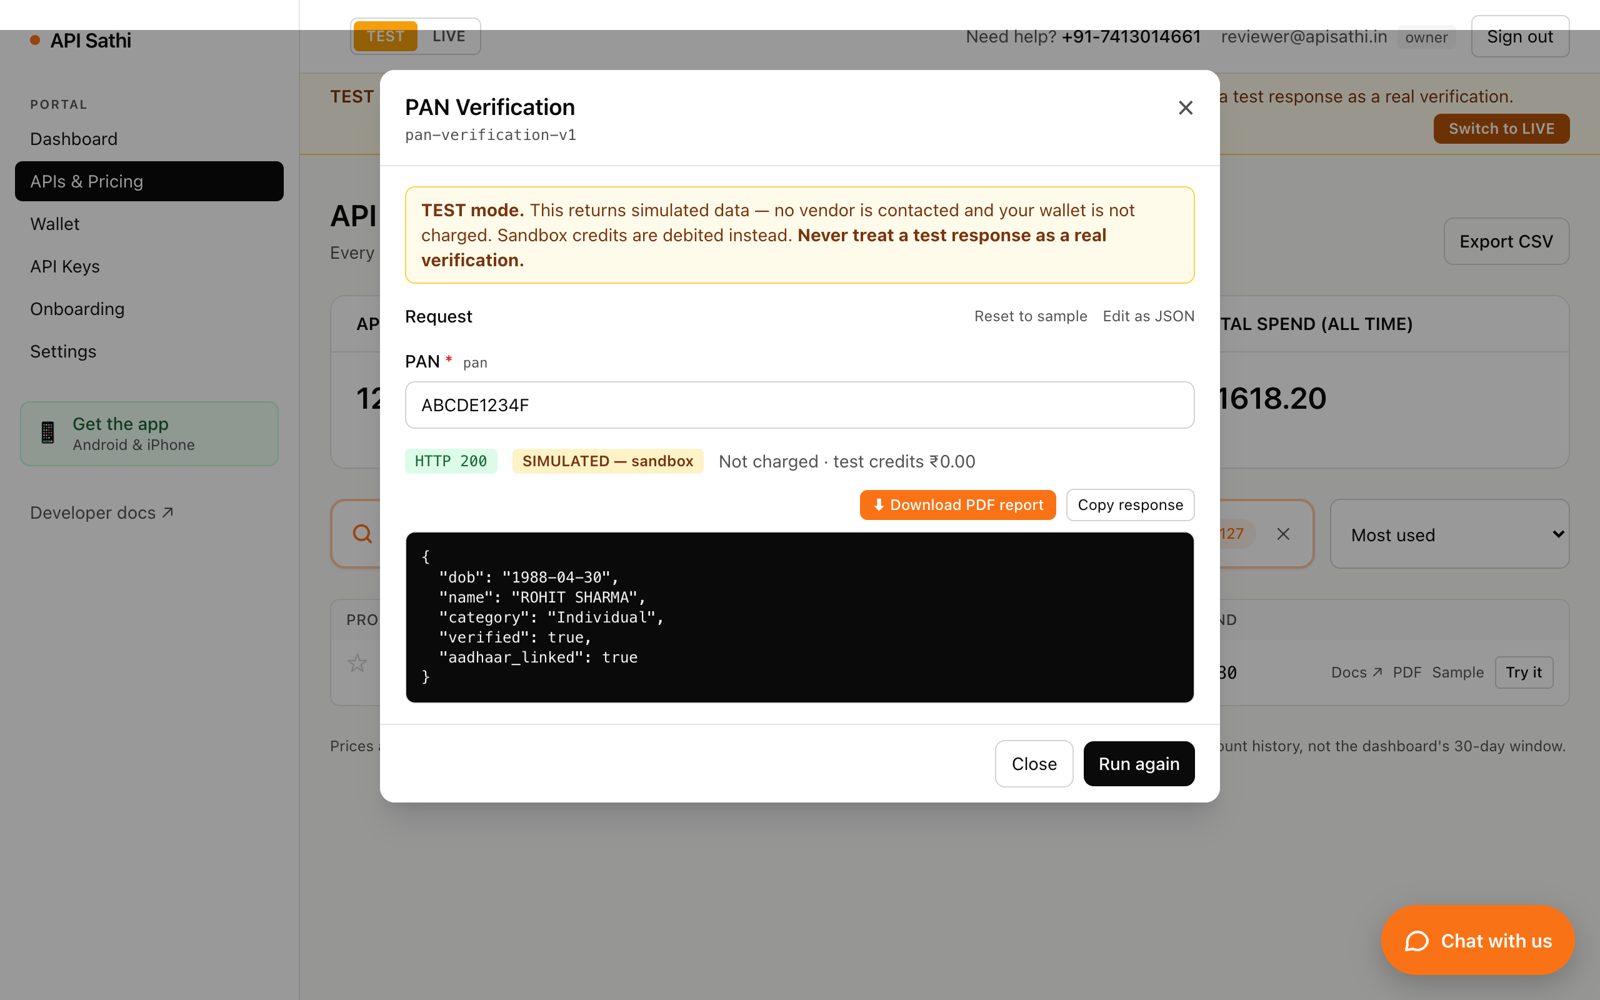The width and height of the screenshot is (1600, 1000).
Task: Click Reset to sample link
Action: (1031, 316)
